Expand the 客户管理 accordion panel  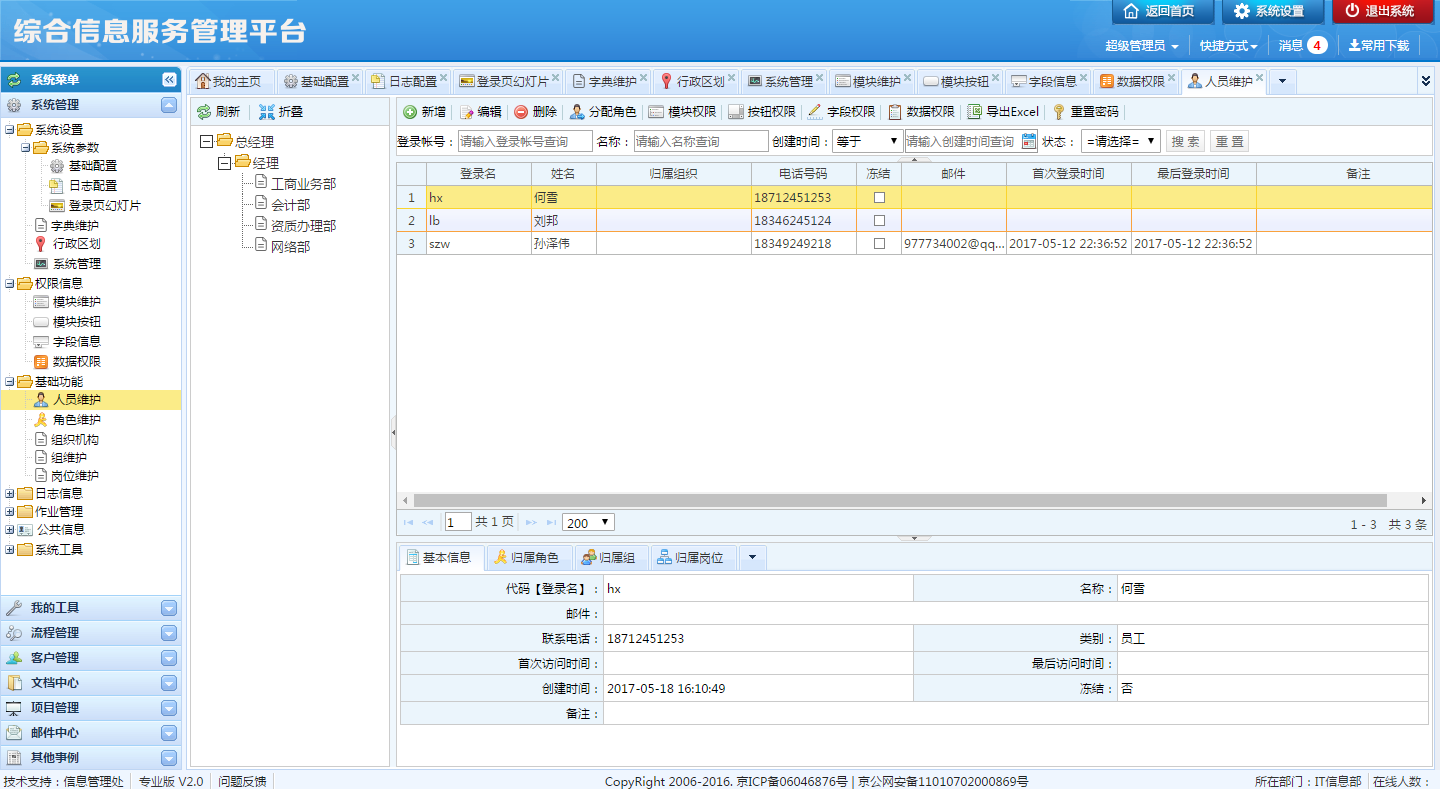(169, 658)
